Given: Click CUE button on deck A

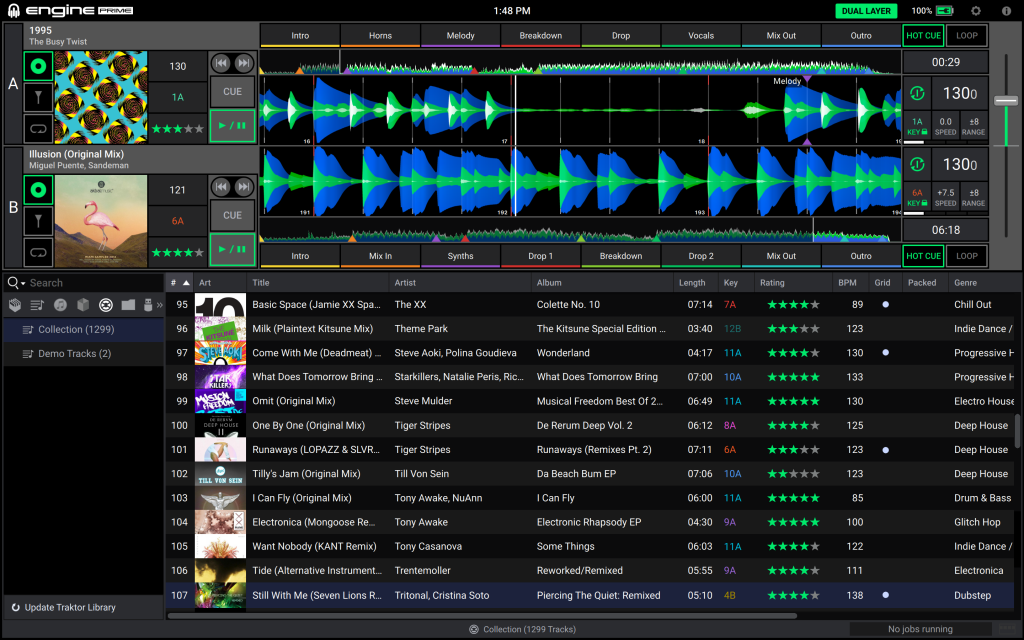Looking at the screenshot, I should point(232,92).
